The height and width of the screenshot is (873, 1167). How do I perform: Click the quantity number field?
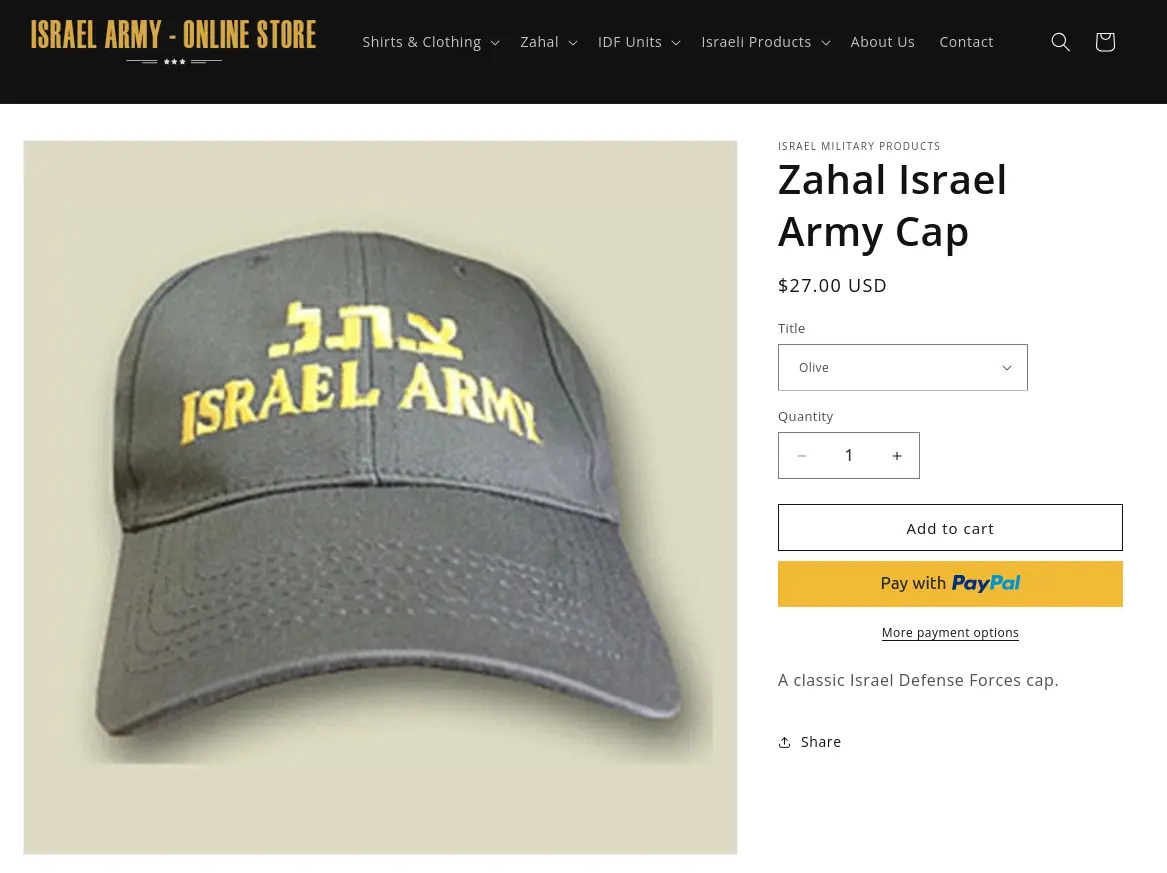[x=848, y=455]
